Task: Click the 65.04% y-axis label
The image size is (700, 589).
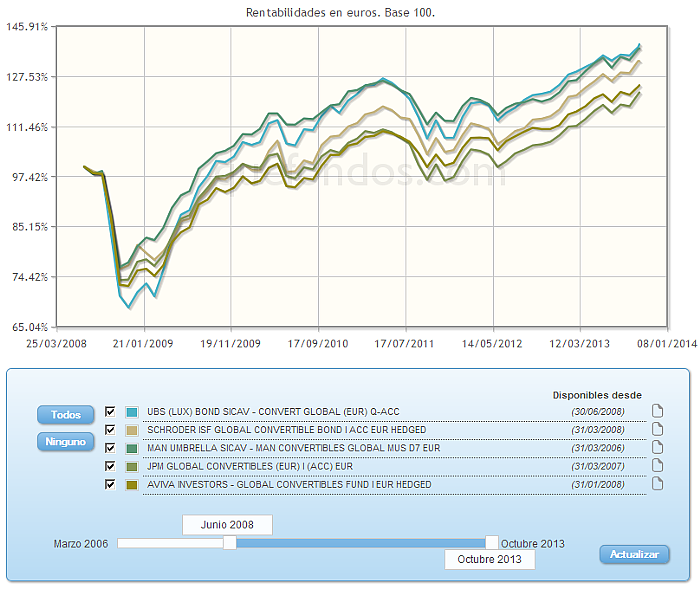Action: coord(30,327)
